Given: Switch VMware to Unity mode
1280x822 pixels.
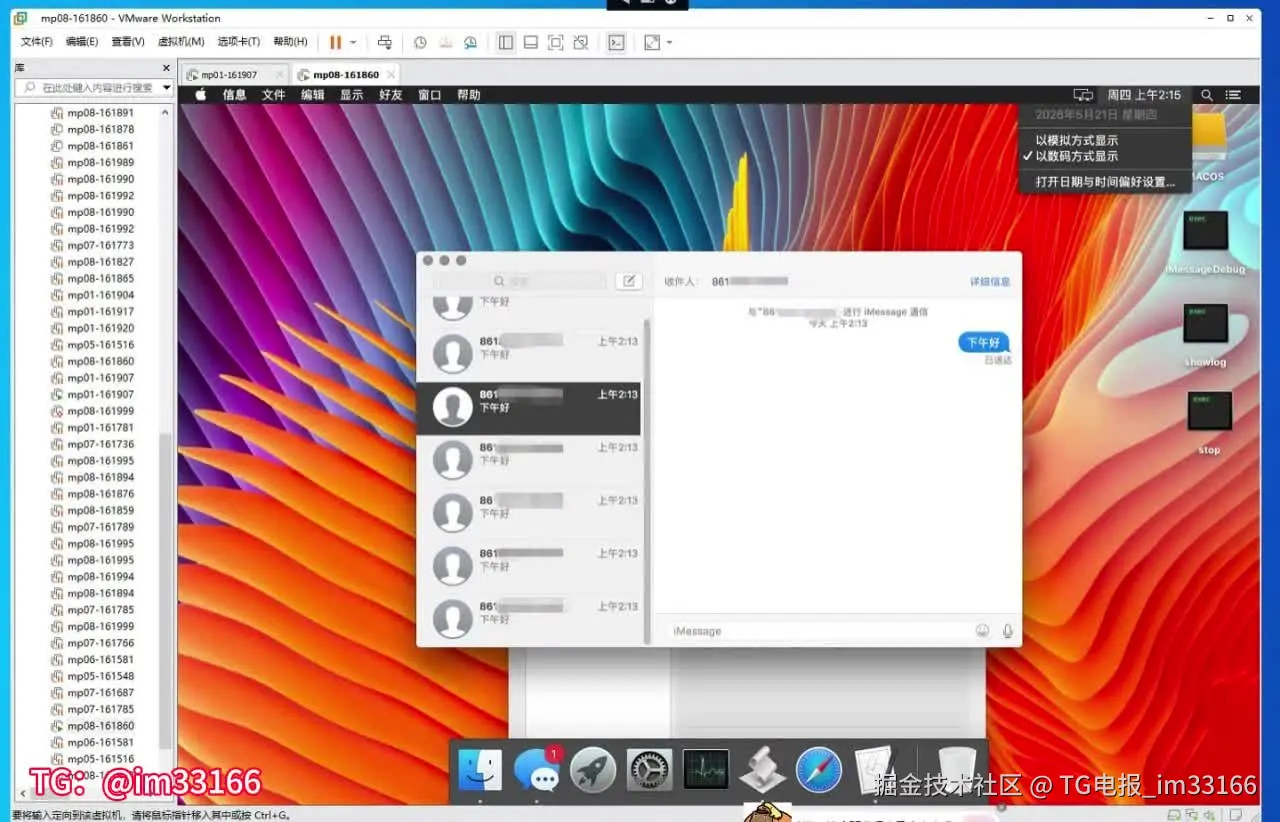Looking at the screenshot, I should click(x=581, y=42).
